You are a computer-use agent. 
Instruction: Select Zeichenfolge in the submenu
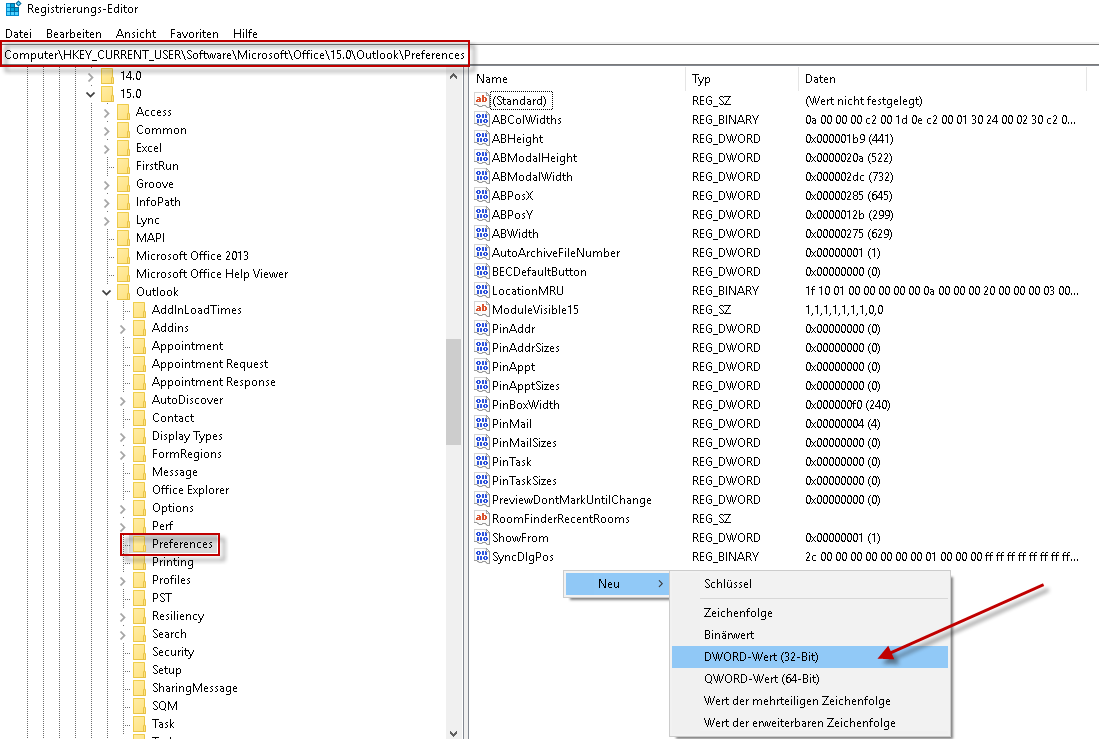[810, 613]
